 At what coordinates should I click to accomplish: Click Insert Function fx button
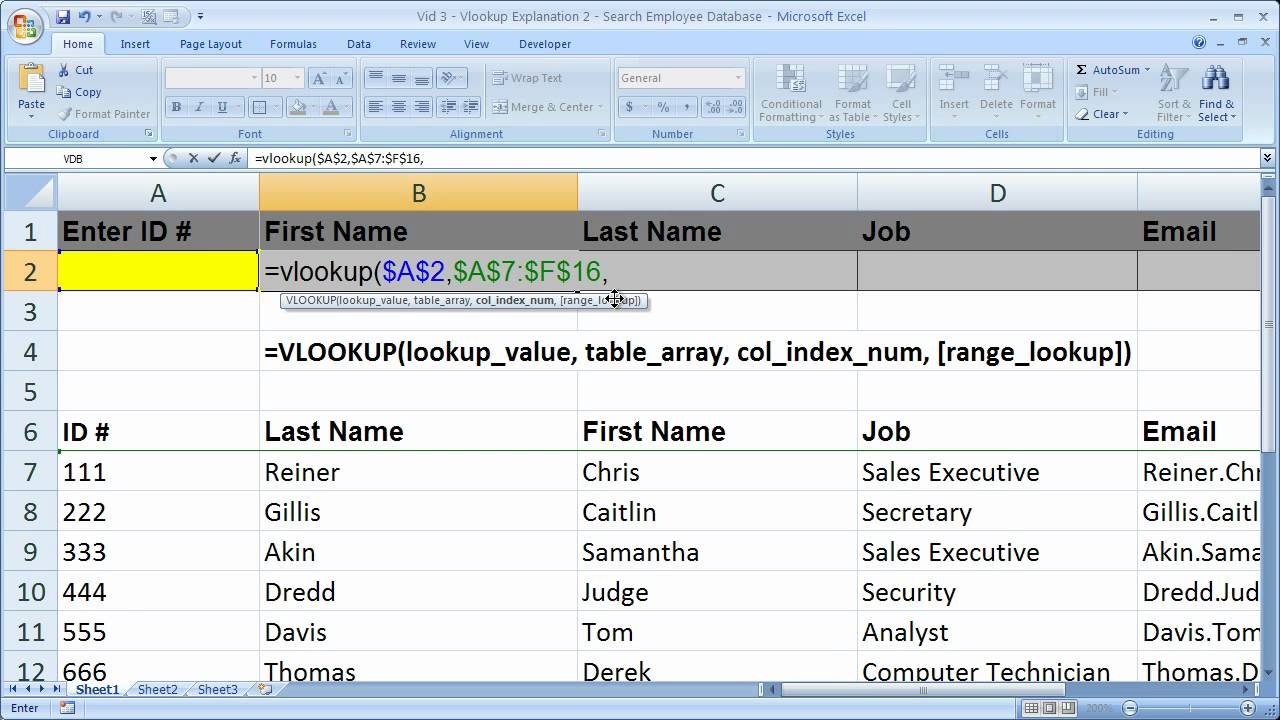[235, 158]
